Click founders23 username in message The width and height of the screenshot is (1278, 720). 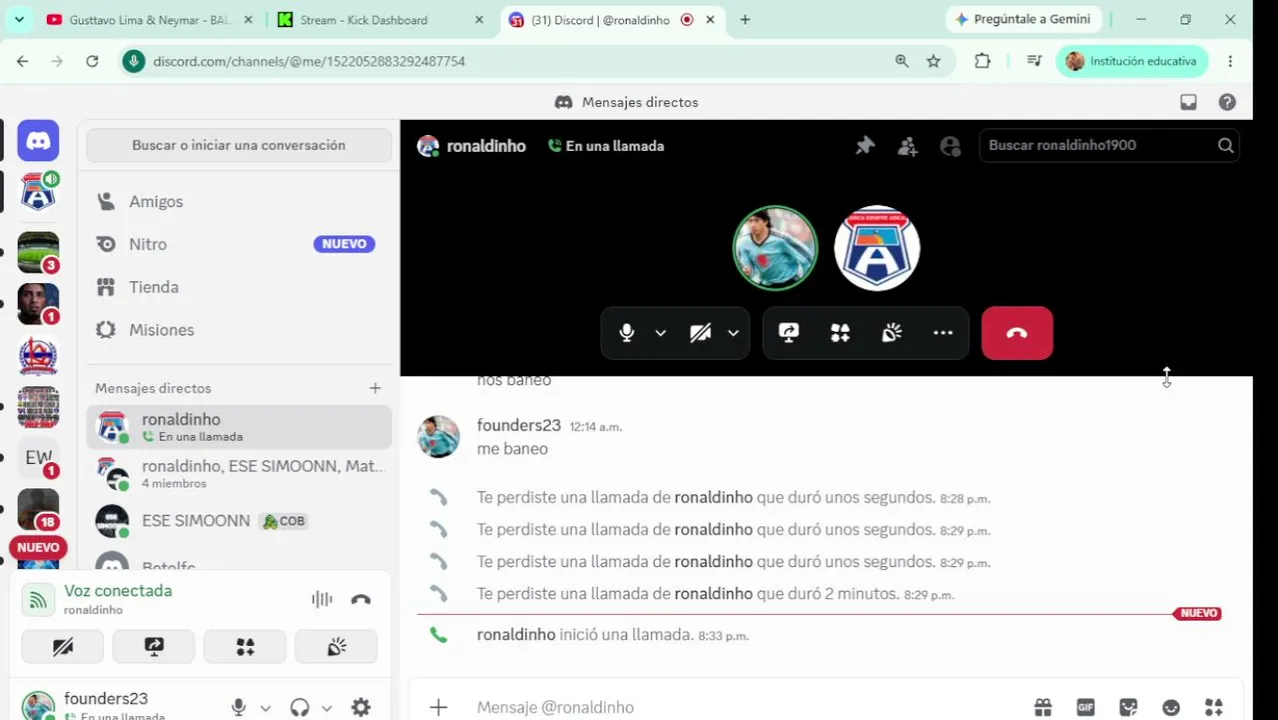pos(519,425)
